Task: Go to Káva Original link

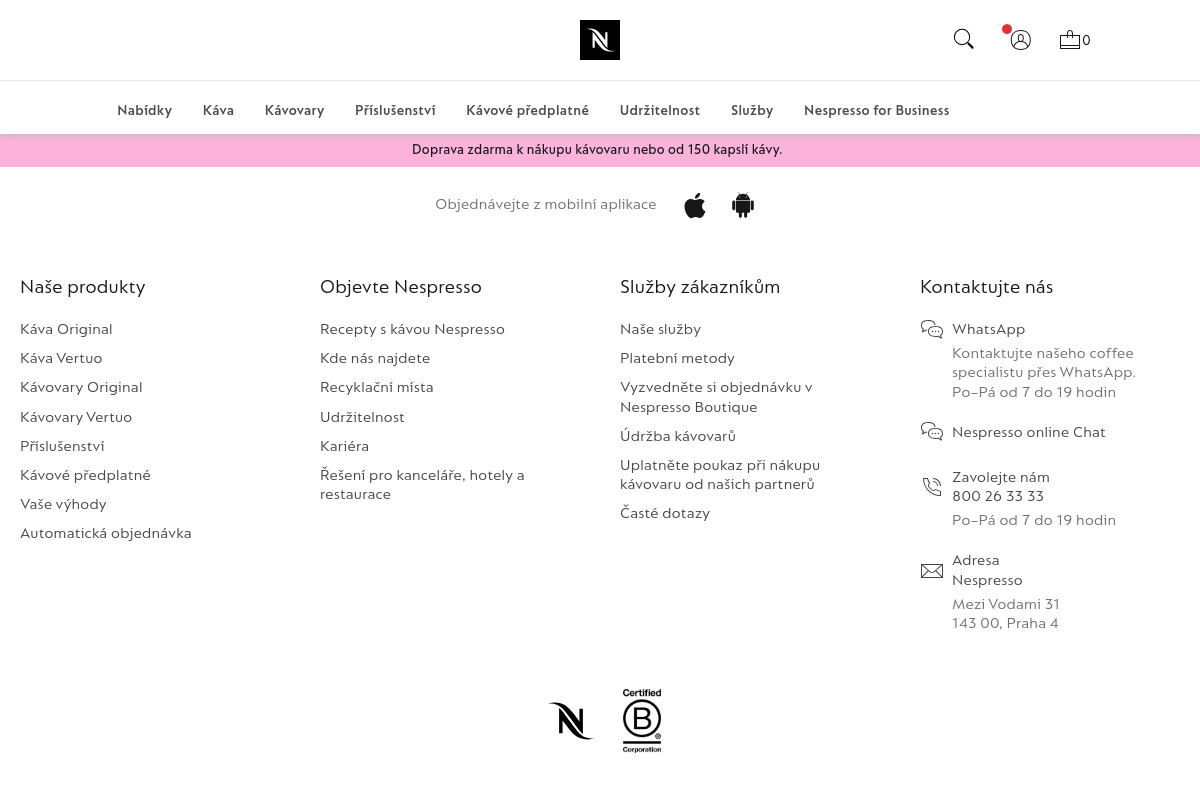Action: coord(66,329)
